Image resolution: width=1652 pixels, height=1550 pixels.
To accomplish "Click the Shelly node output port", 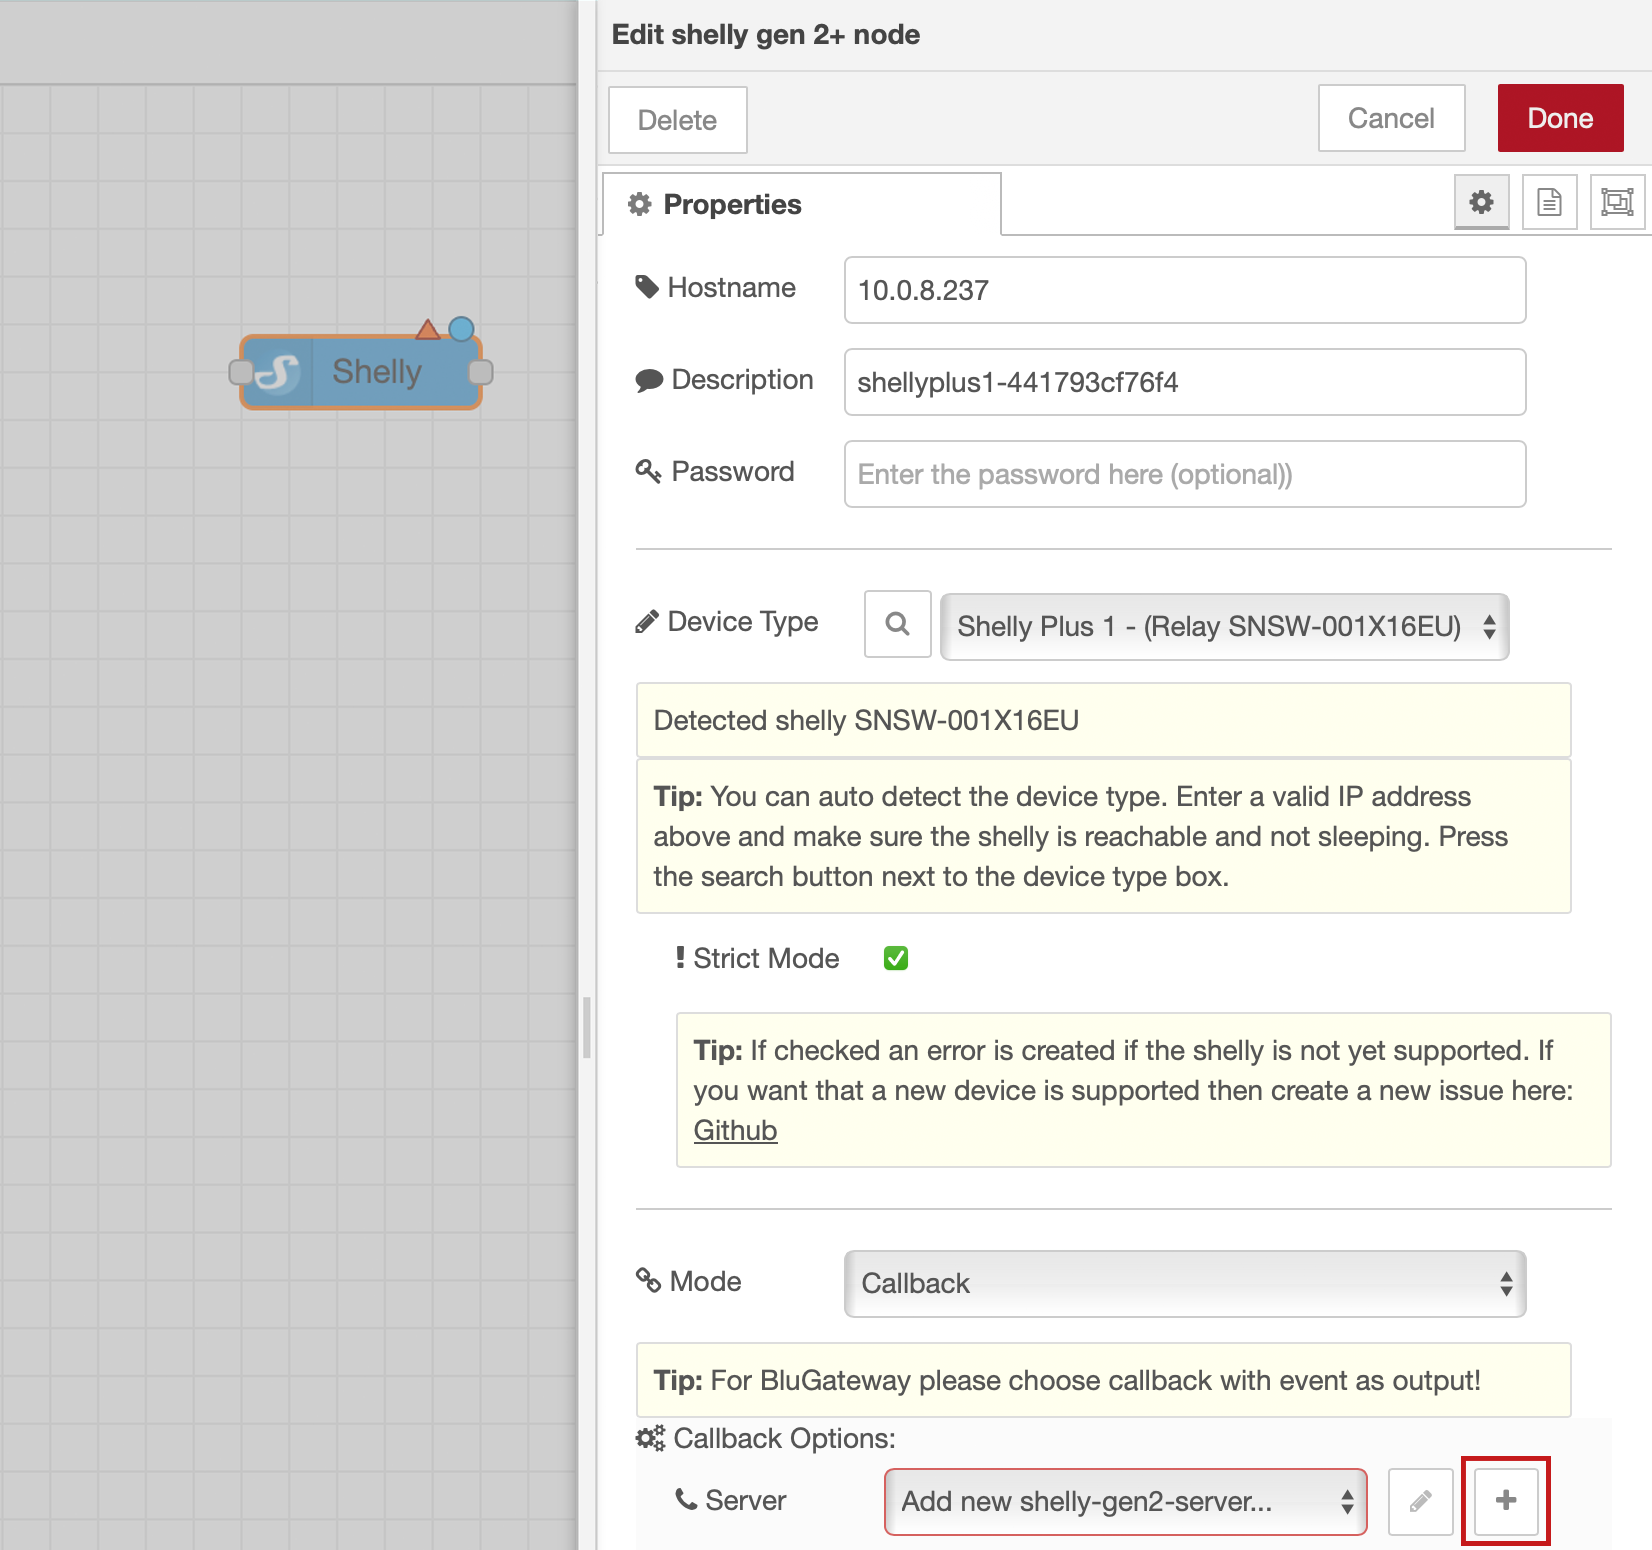I will point(481,372).
